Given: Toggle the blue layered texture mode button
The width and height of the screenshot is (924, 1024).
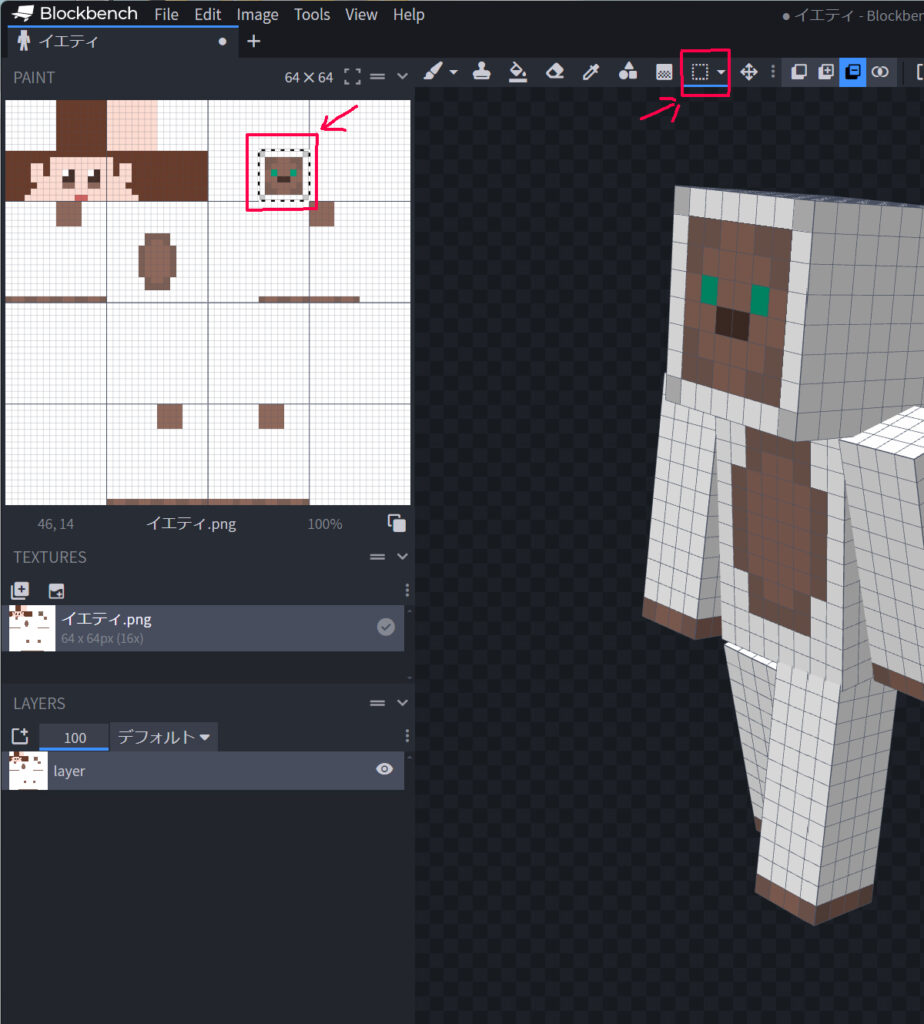Looking at the screenshot, I should tap(852, 72).
